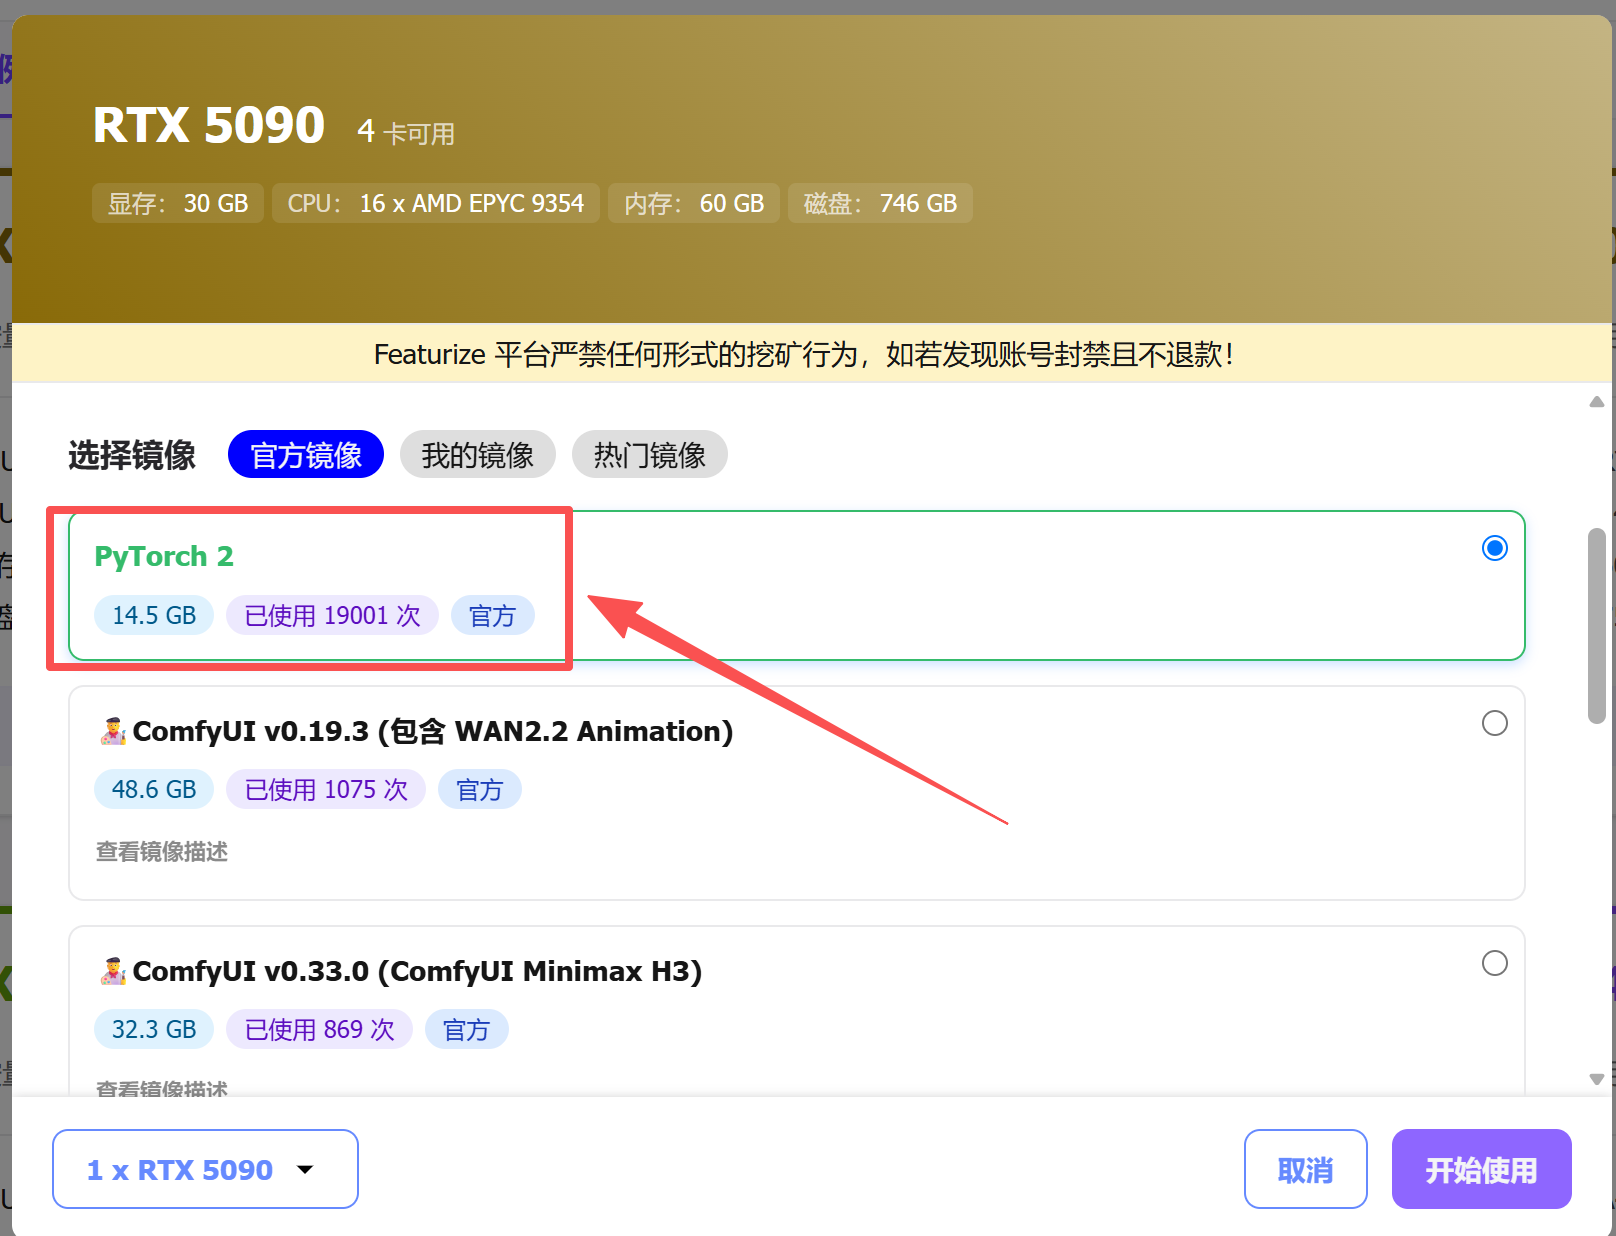
Task: Switch to the 官方镜像 tab
Action: [306, 455]
